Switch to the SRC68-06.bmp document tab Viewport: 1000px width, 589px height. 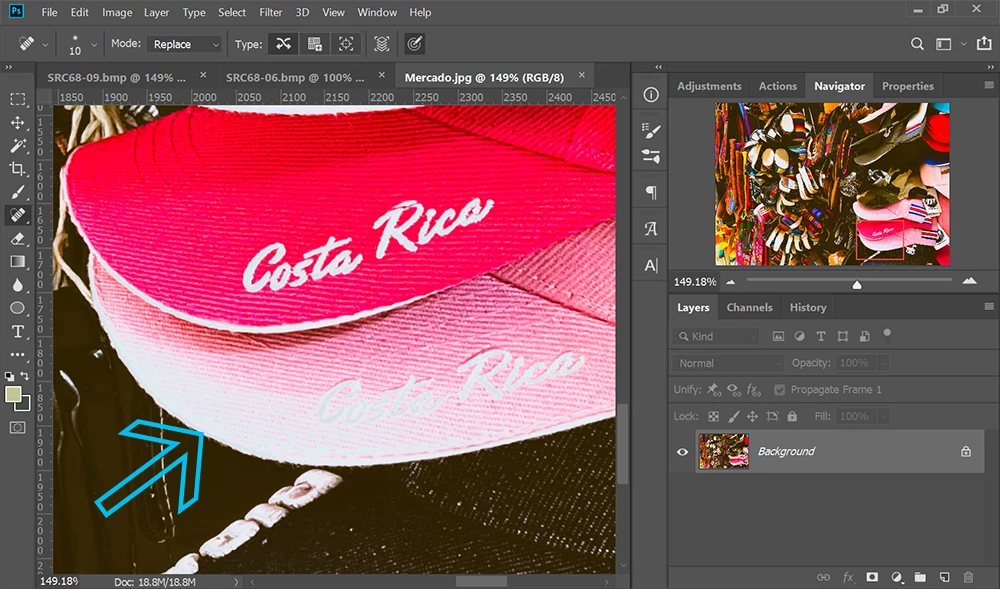tap(295, 77)
